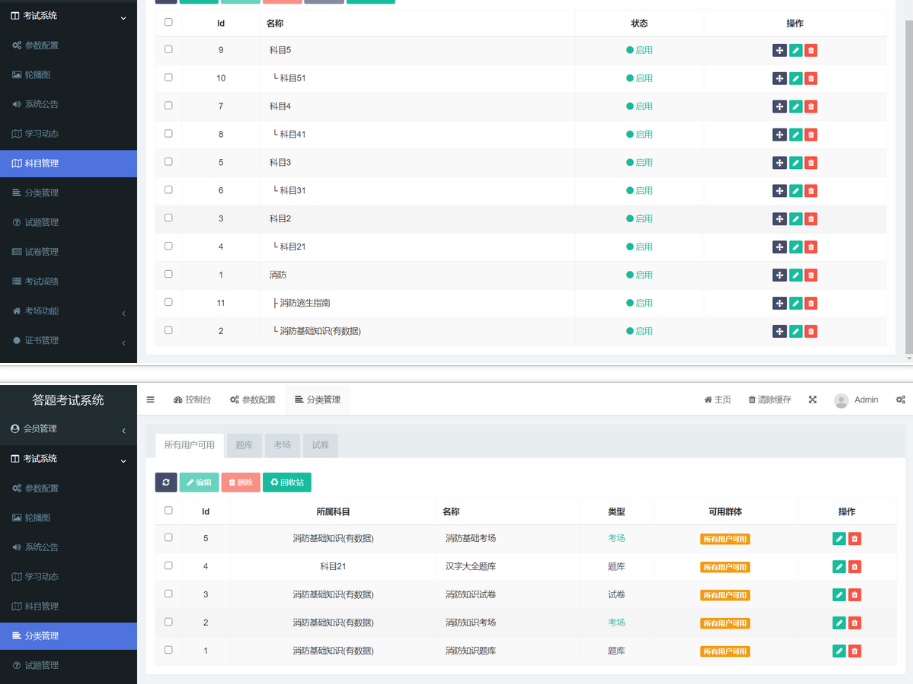Click the 所有用户可用 badge in 消防知识考场 row
Screen dimensions: 913x684
pos(725,623)
